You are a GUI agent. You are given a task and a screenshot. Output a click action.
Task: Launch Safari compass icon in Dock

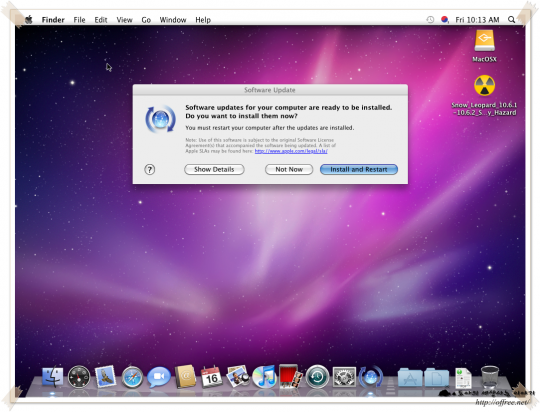click(132, 377)
